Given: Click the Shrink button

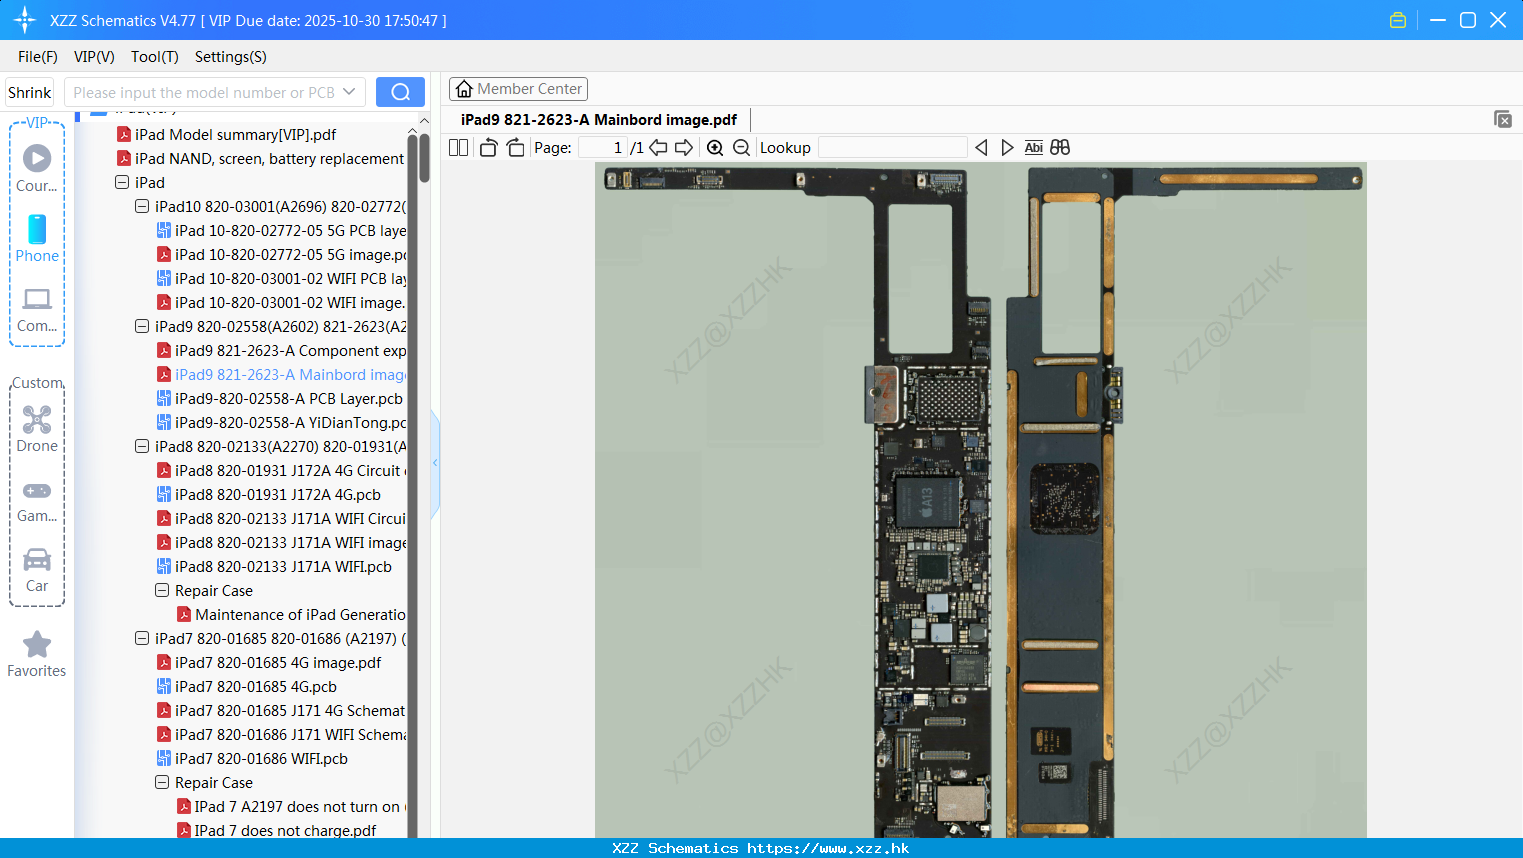Looking at the screenshot, I should click(x=30, y=92).
